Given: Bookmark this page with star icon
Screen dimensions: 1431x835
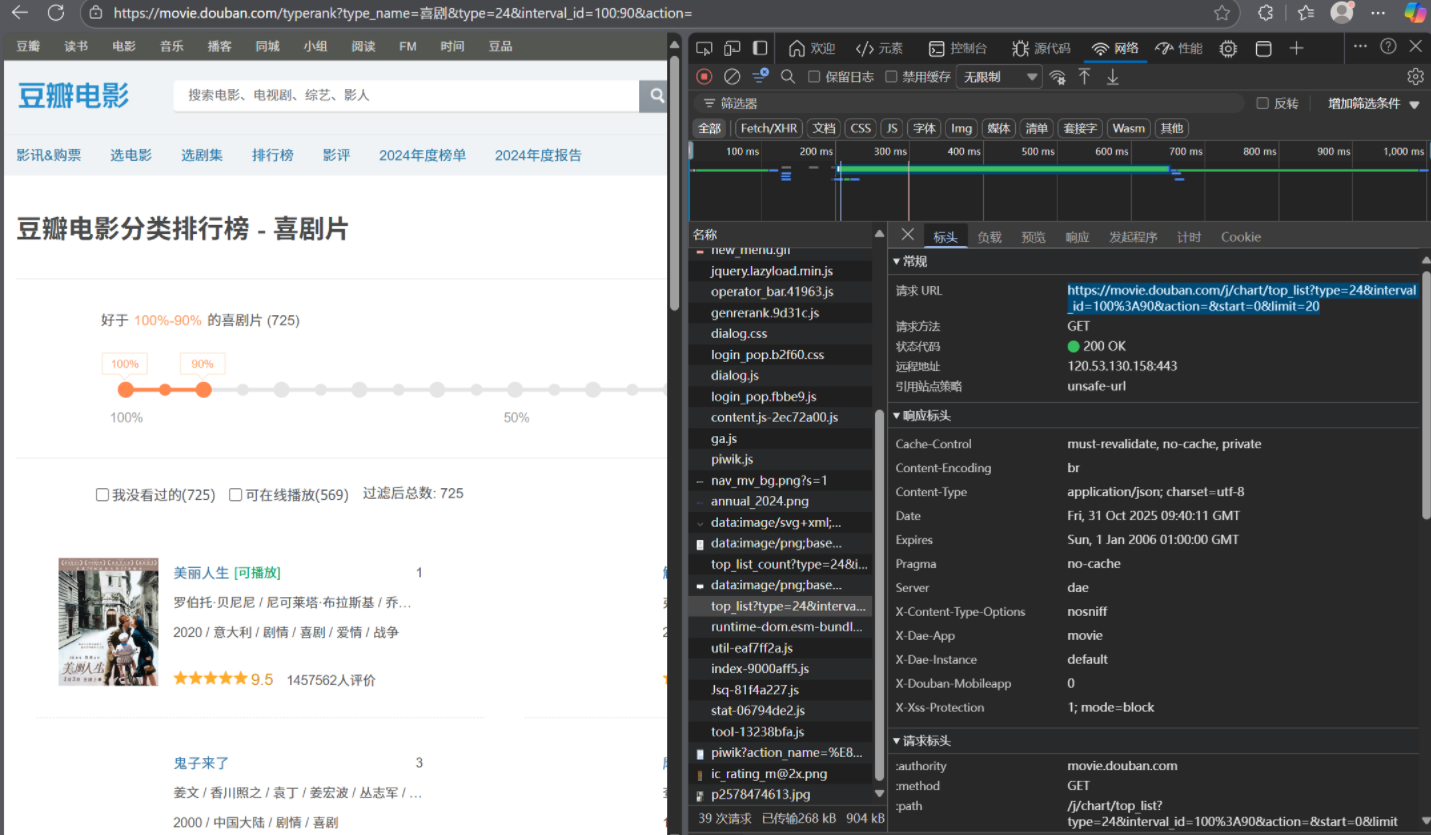Looking at the screenshot, I should pos(1222,13).
